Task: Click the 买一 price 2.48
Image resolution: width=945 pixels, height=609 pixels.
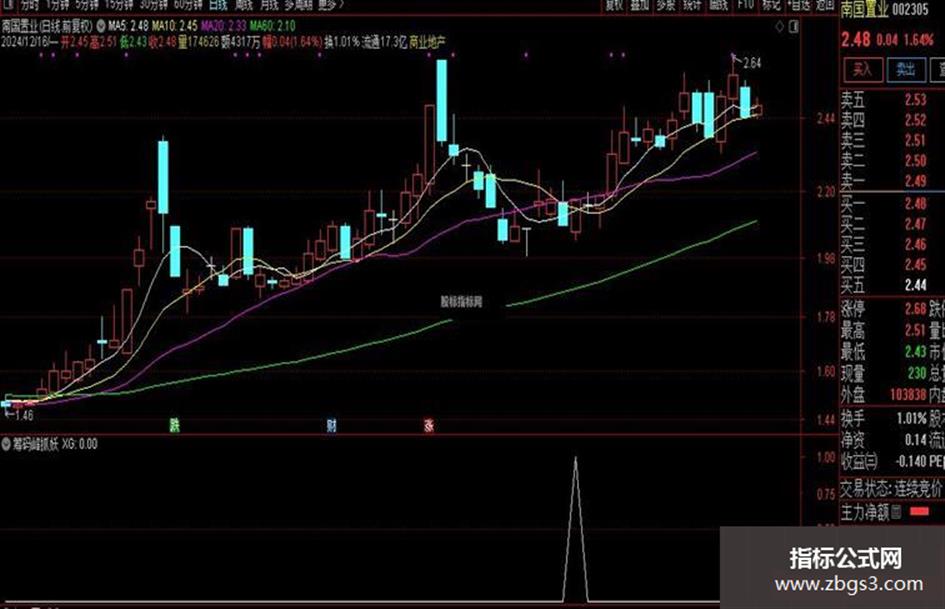Action: [x=915, y=204]
